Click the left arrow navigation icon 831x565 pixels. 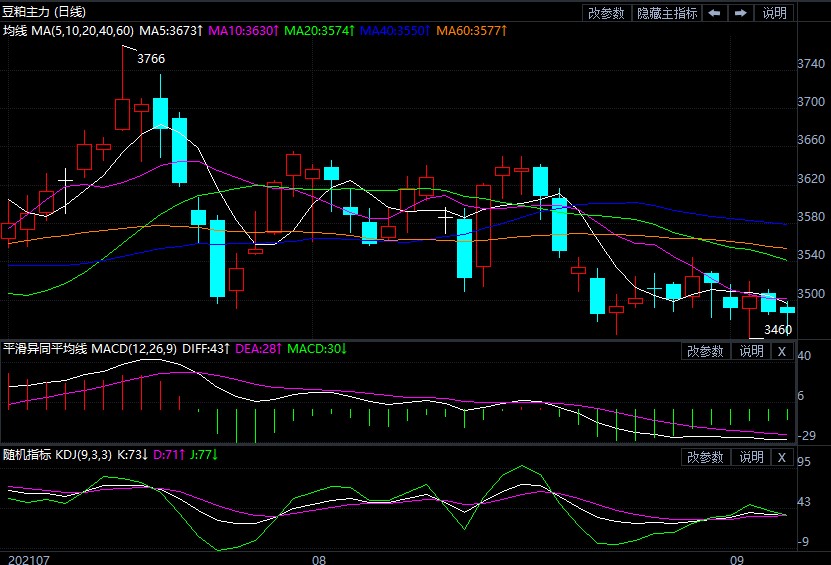pyautogui.click(x=714, y=13)
